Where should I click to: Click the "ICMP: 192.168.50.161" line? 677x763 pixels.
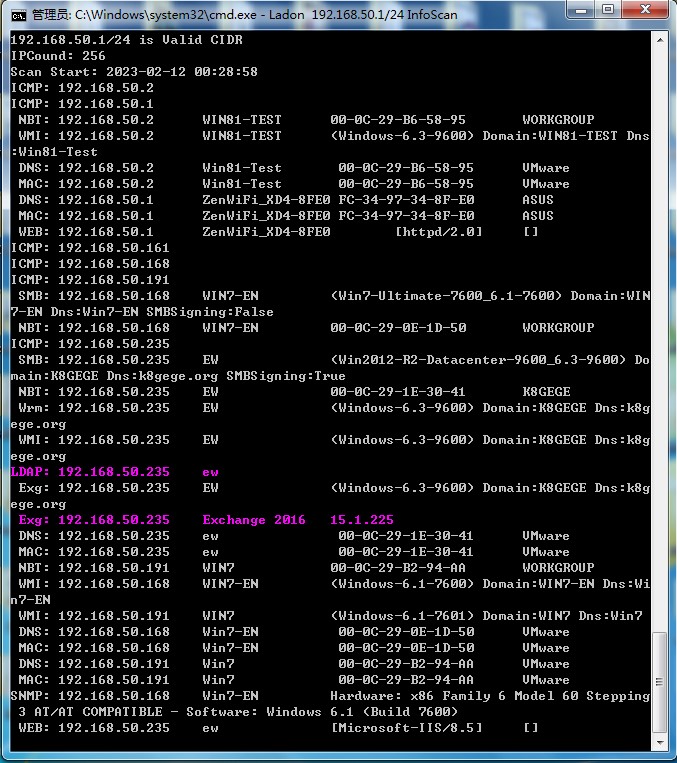click(90, 248)
